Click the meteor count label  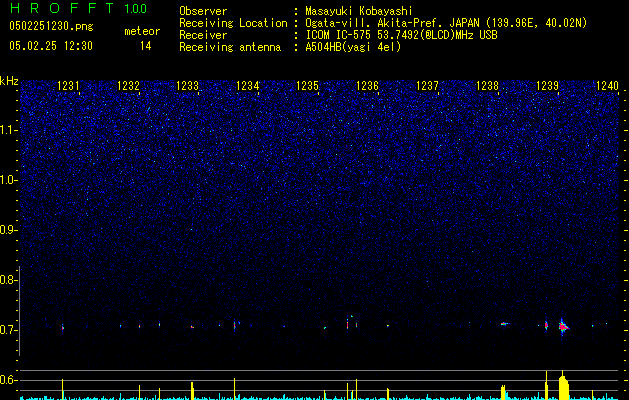click(142, 31)
